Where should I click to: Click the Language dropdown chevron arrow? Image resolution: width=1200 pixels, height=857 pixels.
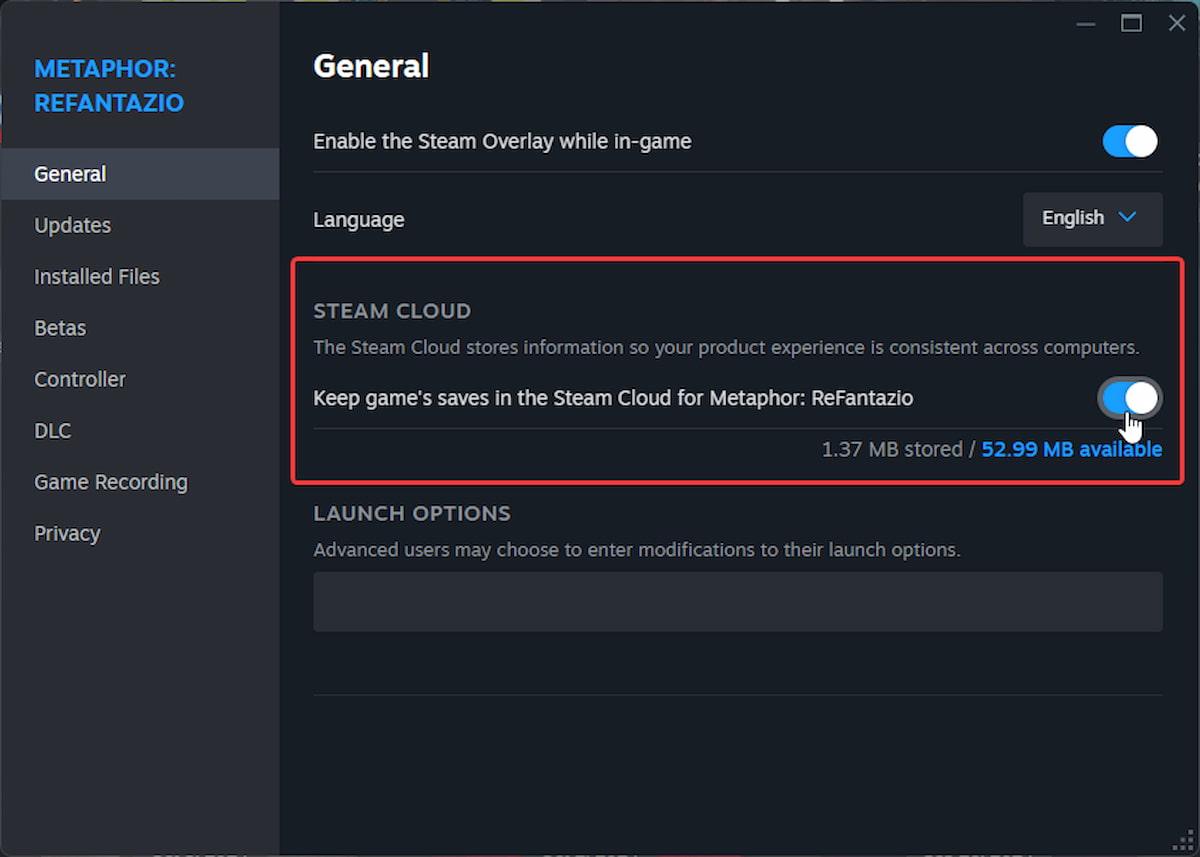point(1128,218)
